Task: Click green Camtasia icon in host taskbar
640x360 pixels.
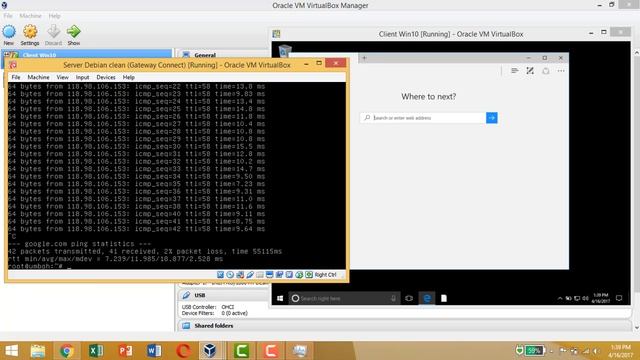Action: tap(241, 351)
